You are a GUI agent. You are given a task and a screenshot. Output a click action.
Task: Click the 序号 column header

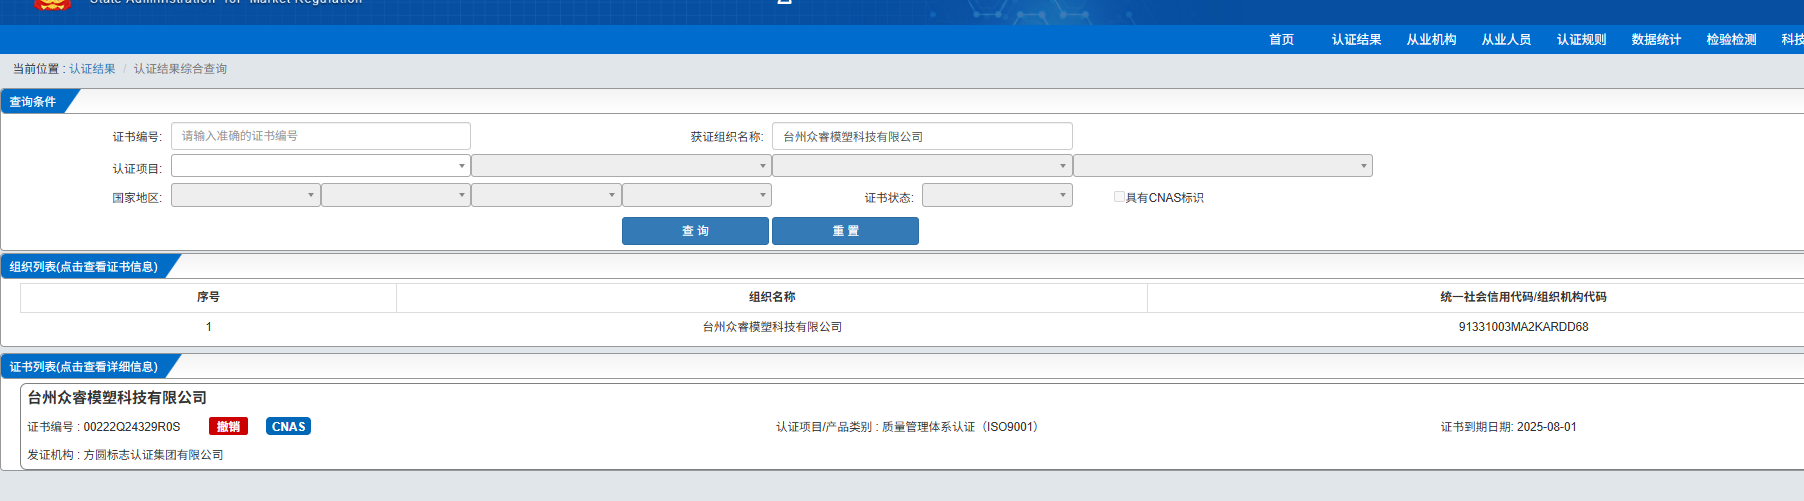(x=208, y=297)
